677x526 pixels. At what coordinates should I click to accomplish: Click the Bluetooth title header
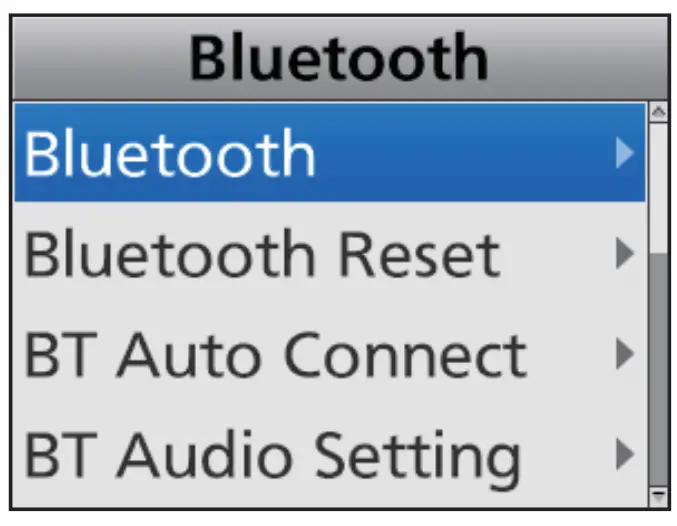coord(338,58)
